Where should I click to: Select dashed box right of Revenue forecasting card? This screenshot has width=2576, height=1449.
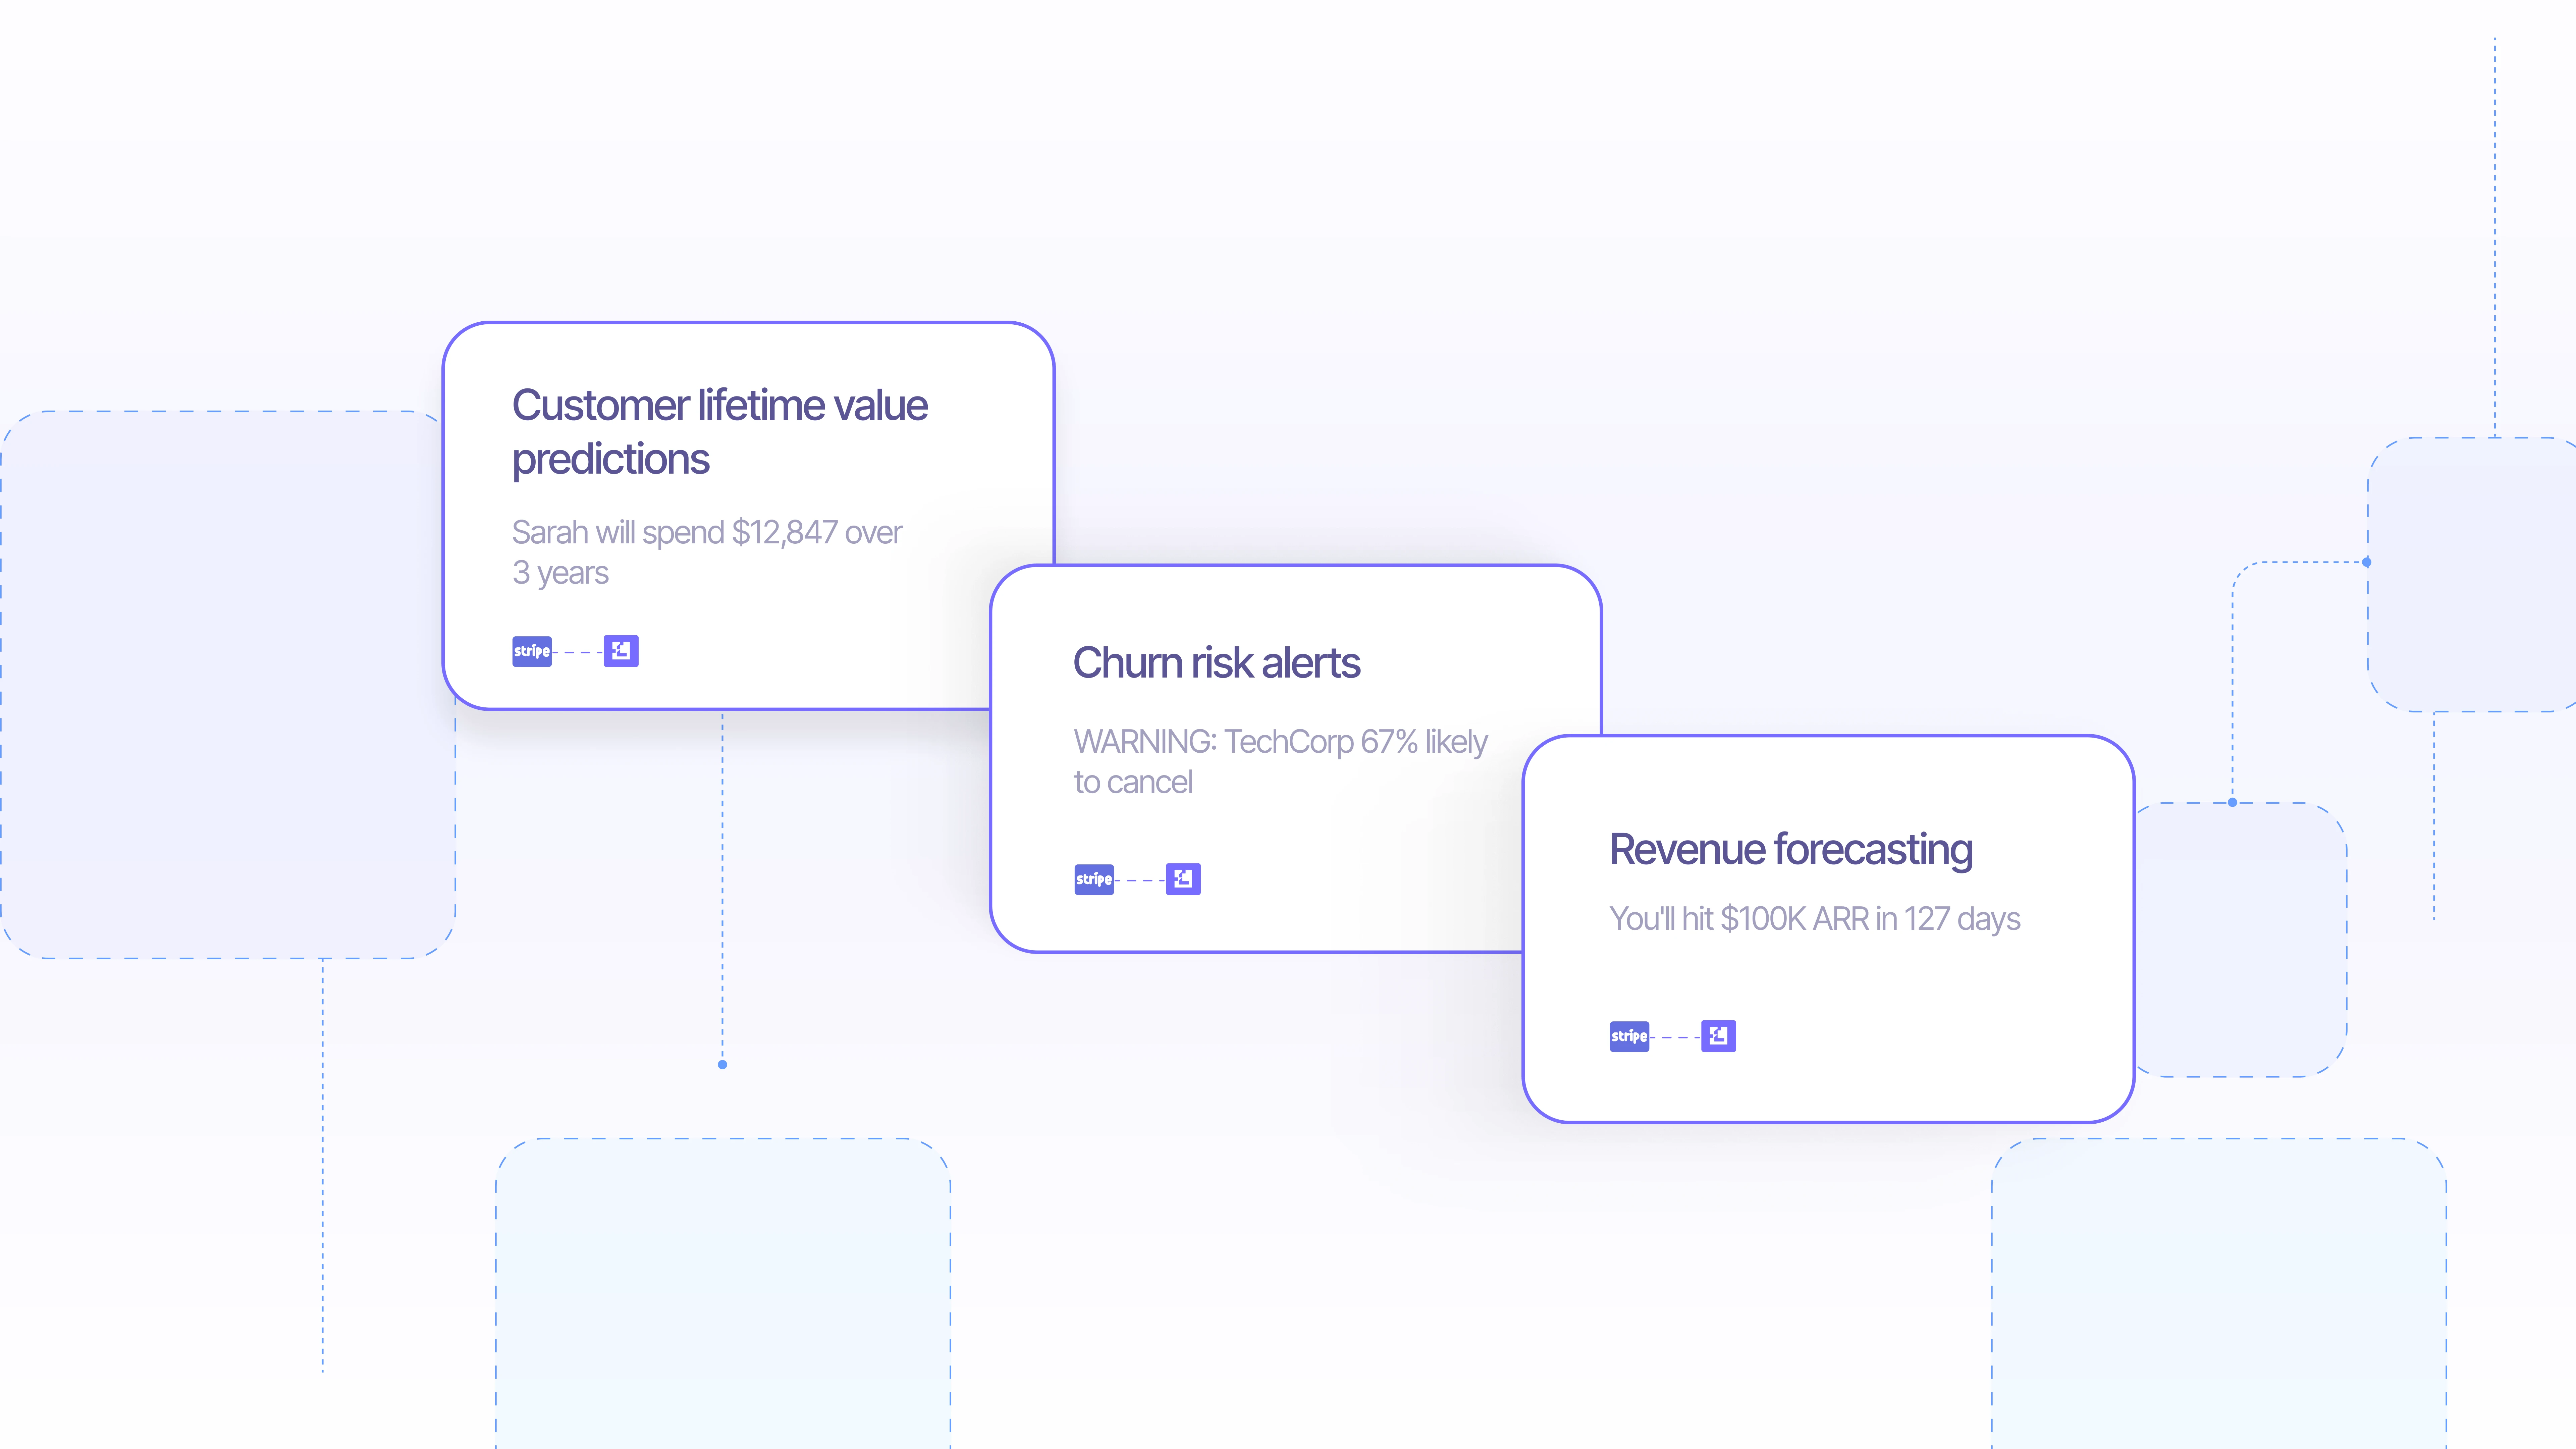click(2245, 940)
